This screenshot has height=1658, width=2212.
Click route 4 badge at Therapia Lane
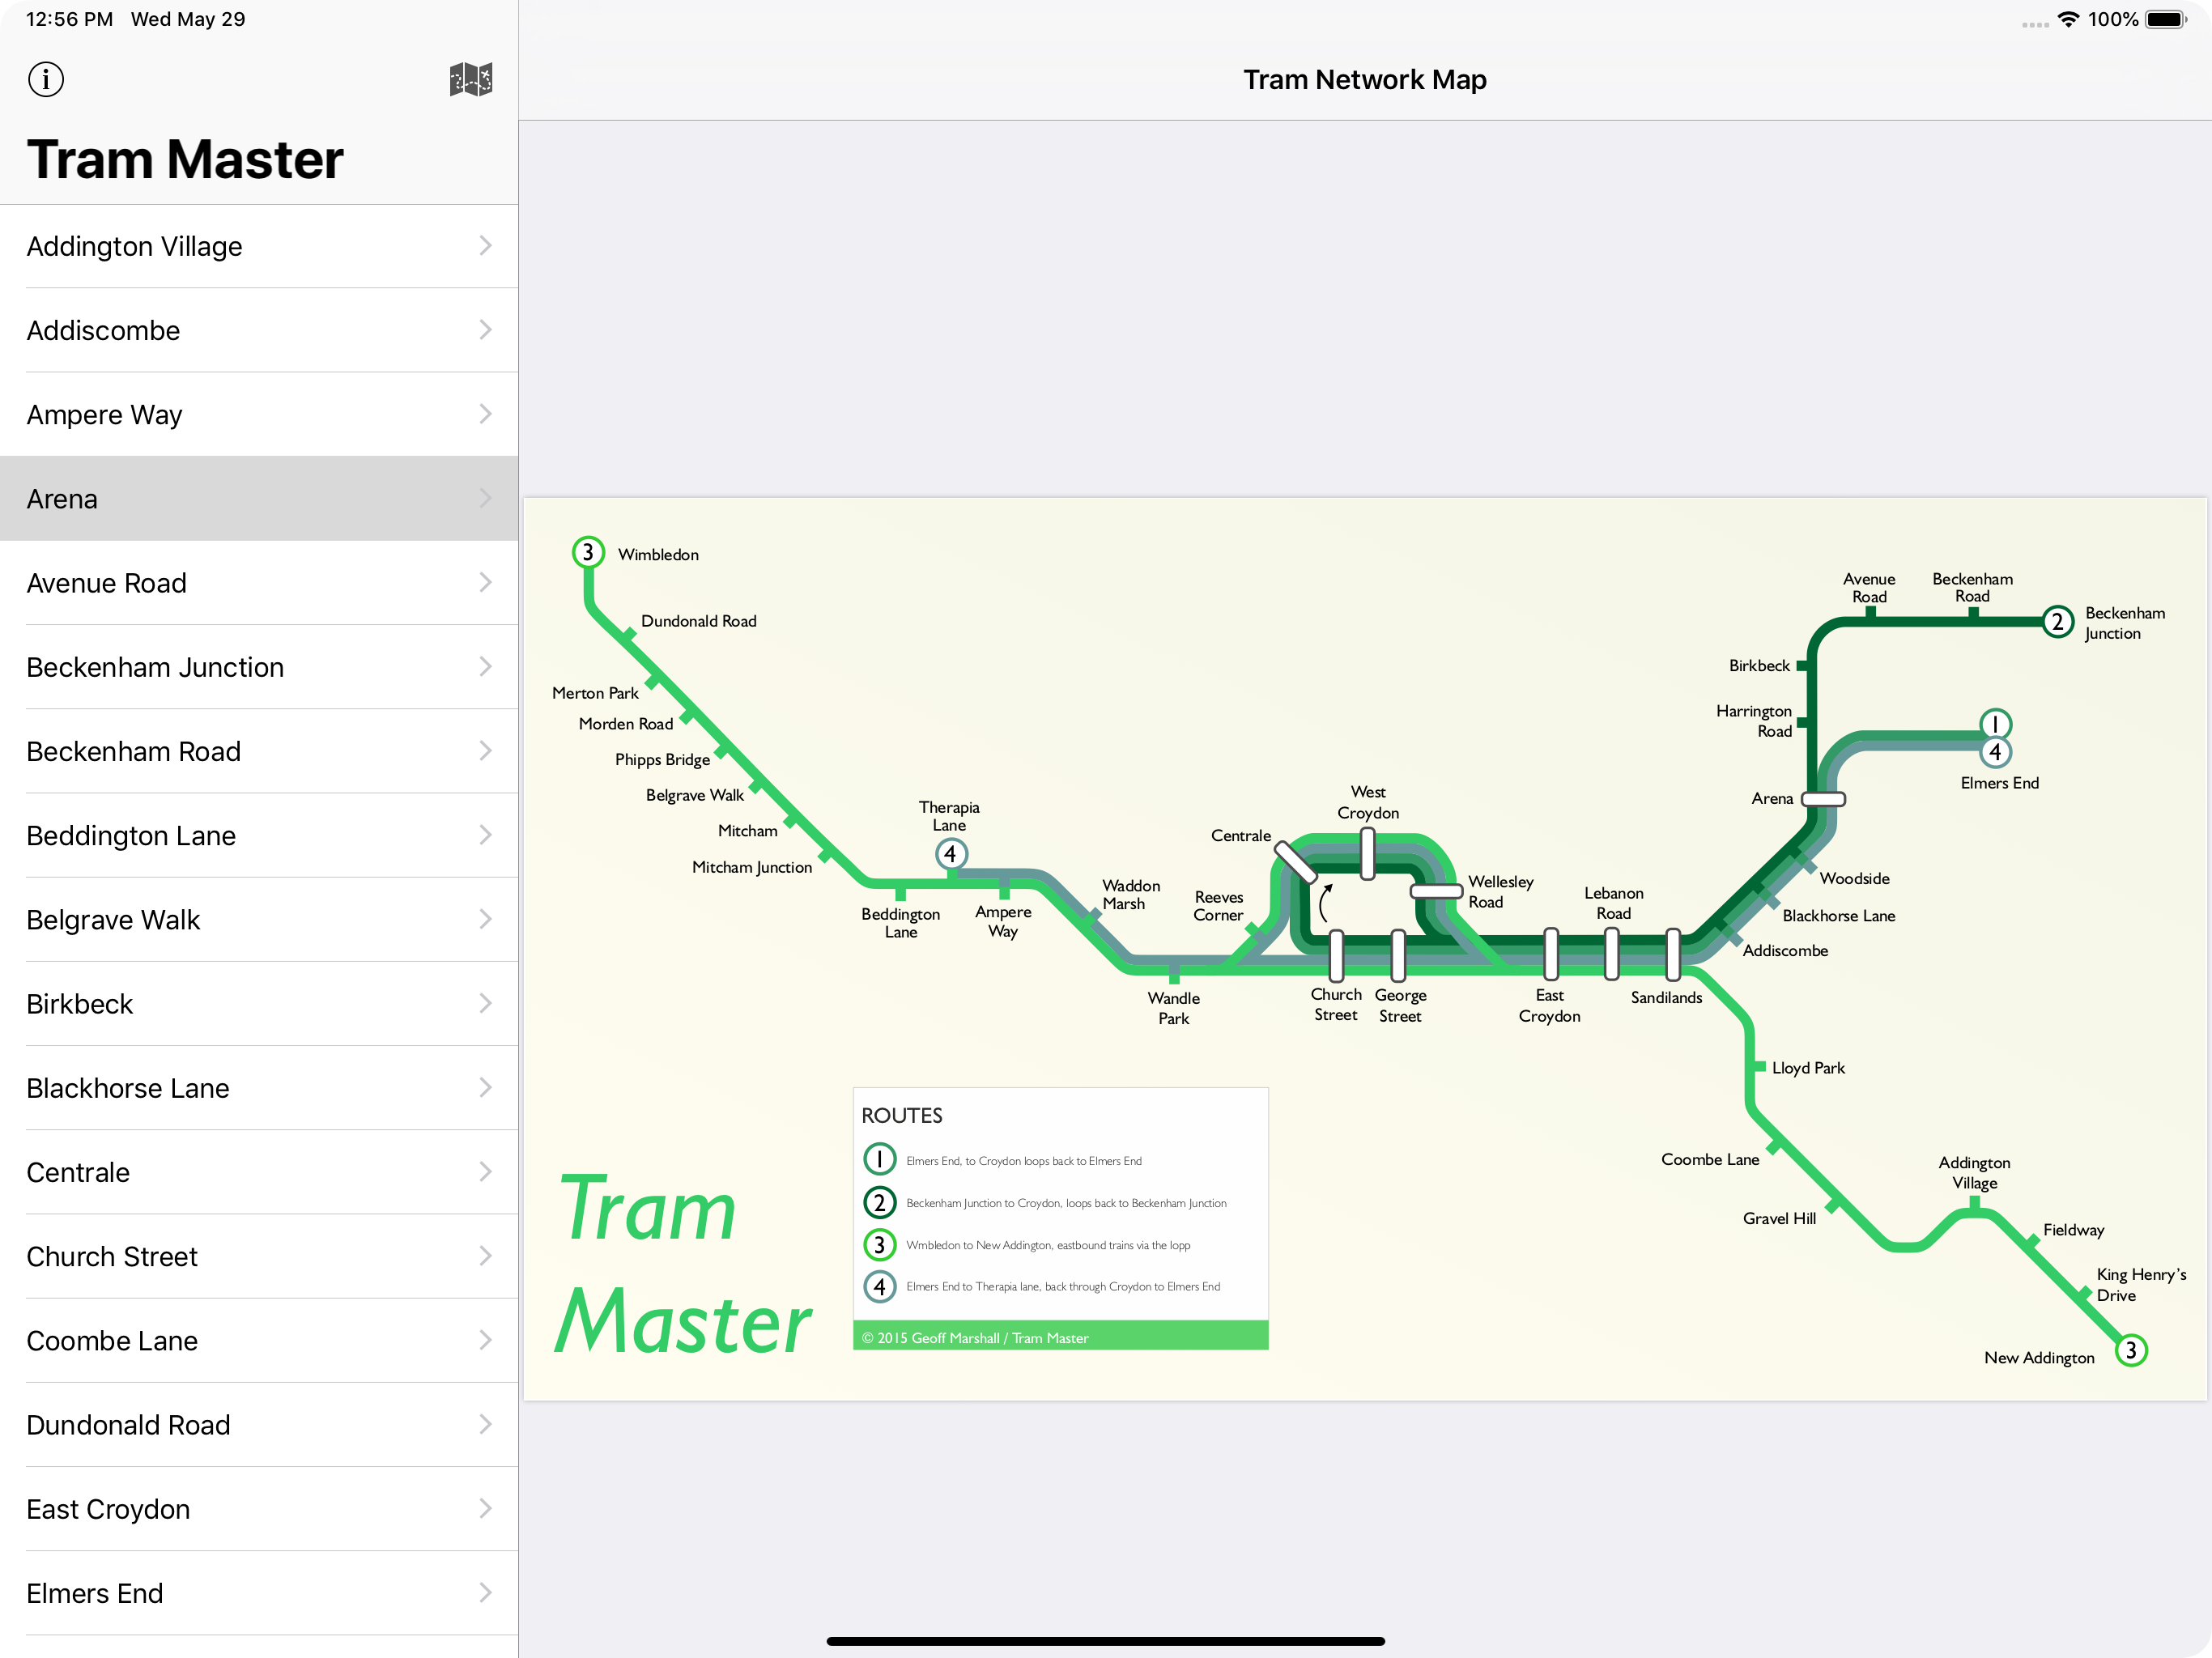[x=951, y=854]
